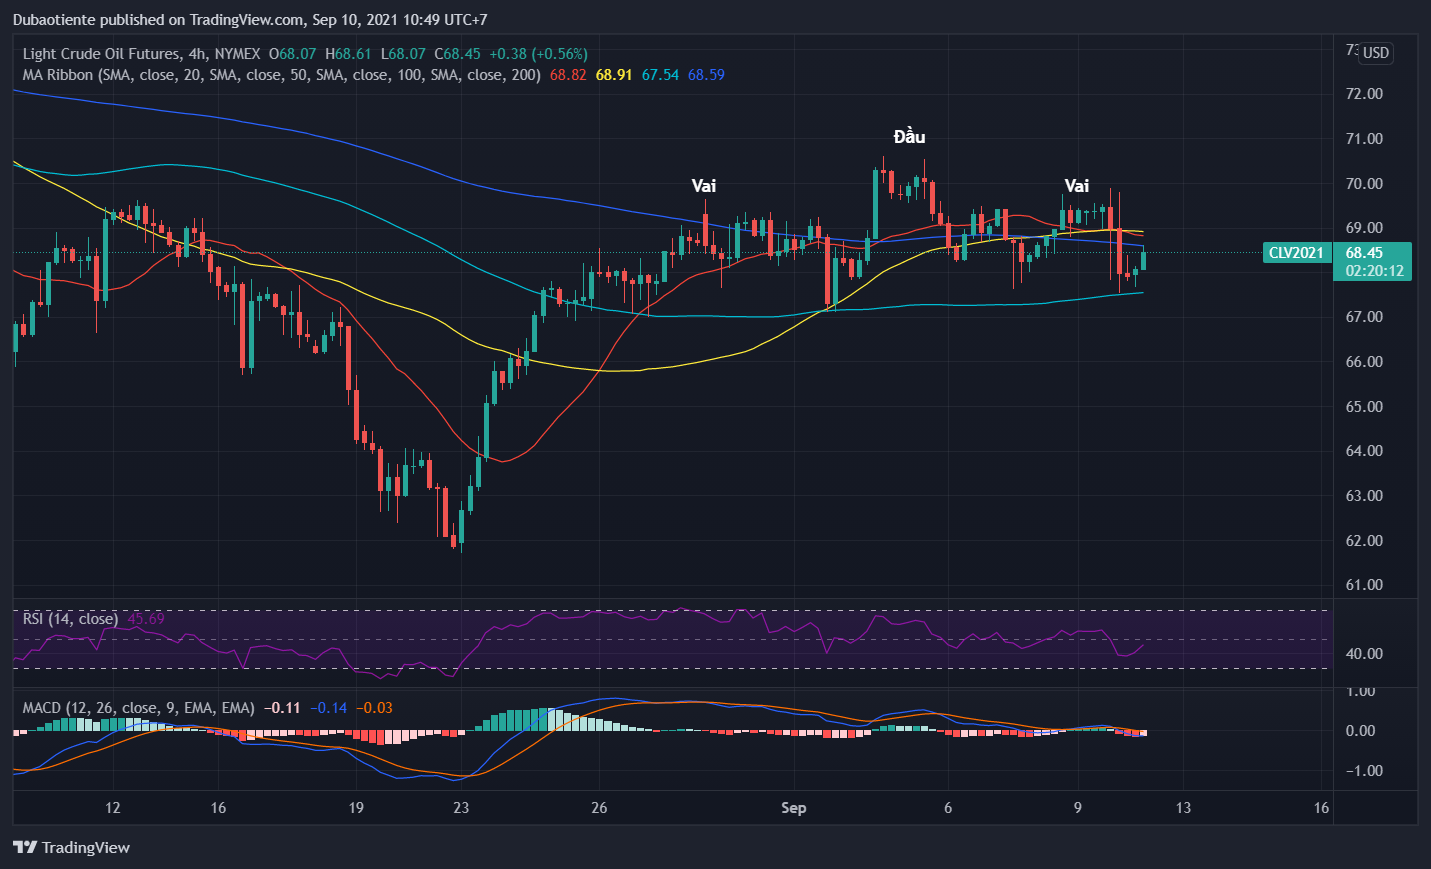Click the yellow 68.91 SMA value
The height and width of the screenshot is (869, 1431).
tap(614, 75)
